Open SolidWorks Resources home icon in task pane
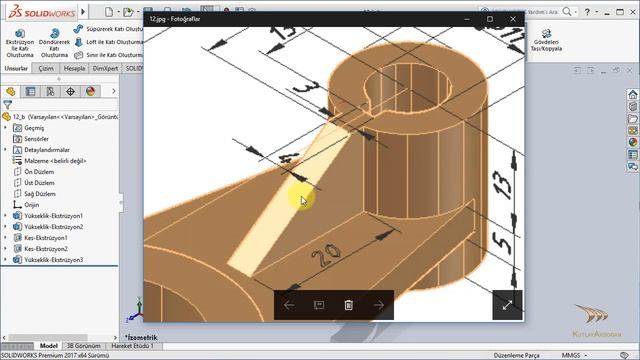This screenshot has height=360, width=640. pos(633,95)
